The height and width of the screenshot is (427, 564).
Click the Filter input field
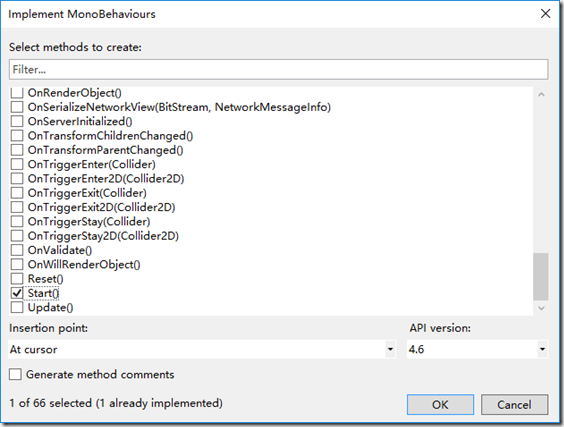(x=278, y=69)
